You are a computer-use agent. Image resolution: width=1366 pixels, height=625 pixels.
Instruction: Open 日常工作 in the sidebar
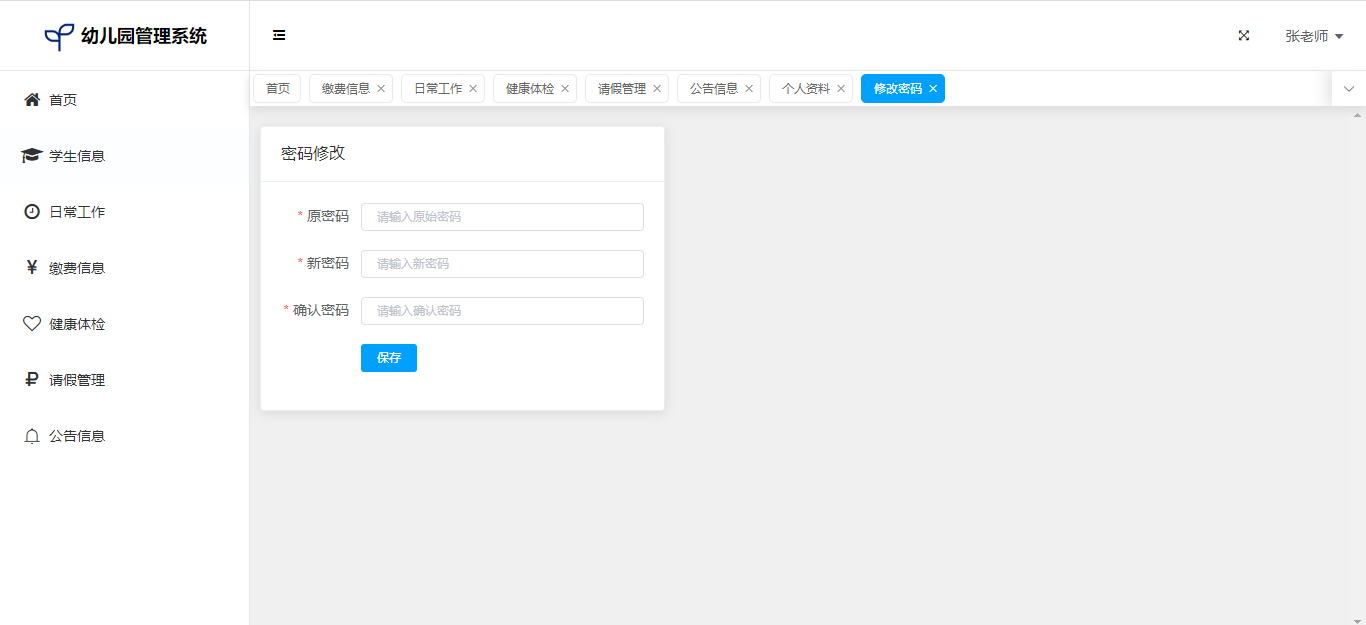pos(124,212)
